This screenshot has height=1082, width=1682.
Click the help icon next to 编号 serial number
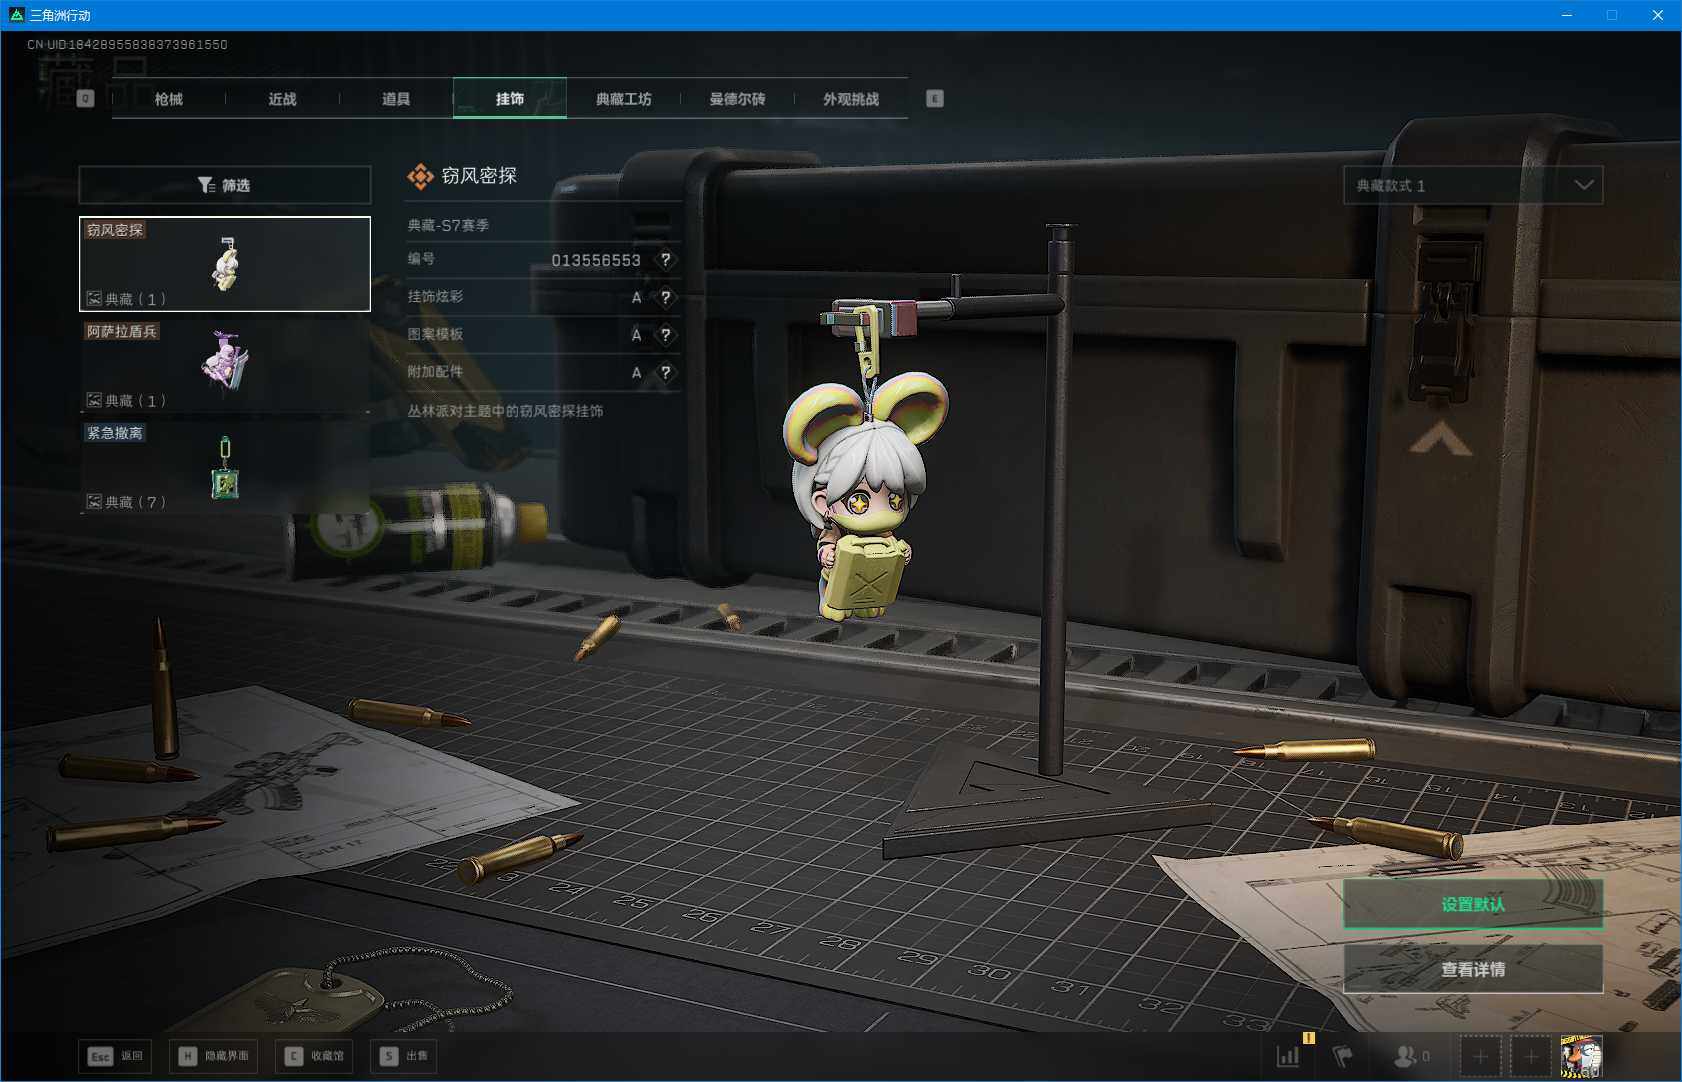(665, 260)
